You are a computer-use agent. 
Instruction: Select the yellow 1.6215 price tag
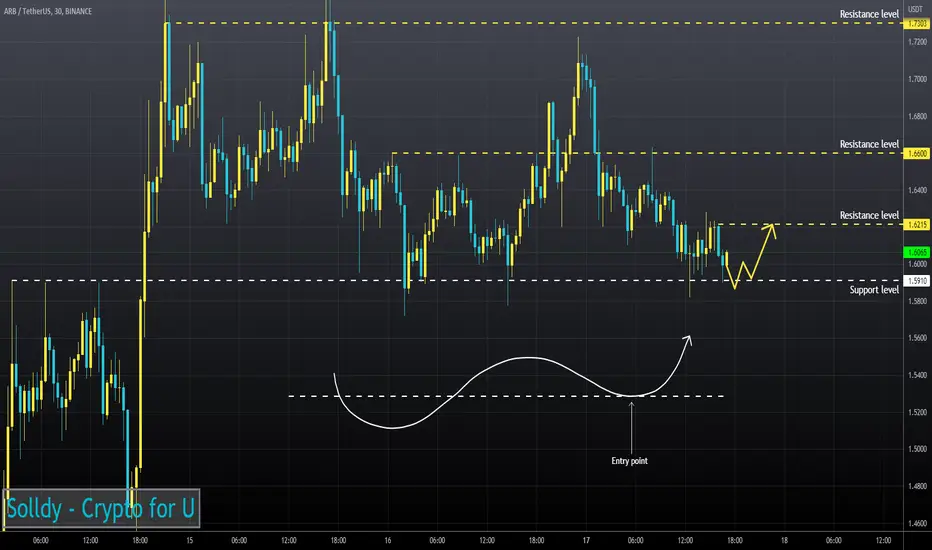pyautogui.click(x=917, y=225)
